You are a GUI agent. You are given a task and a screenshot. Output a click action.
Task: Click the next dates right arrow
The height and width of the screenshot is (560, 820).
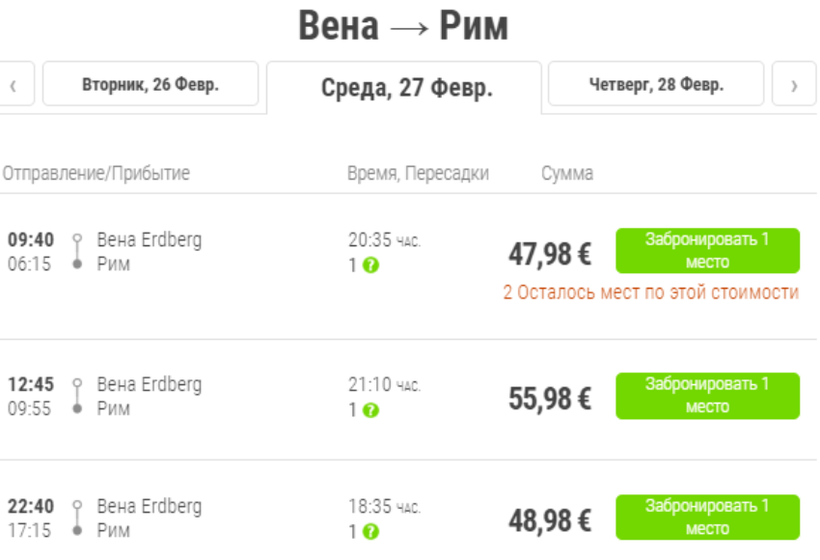[794, 85]
